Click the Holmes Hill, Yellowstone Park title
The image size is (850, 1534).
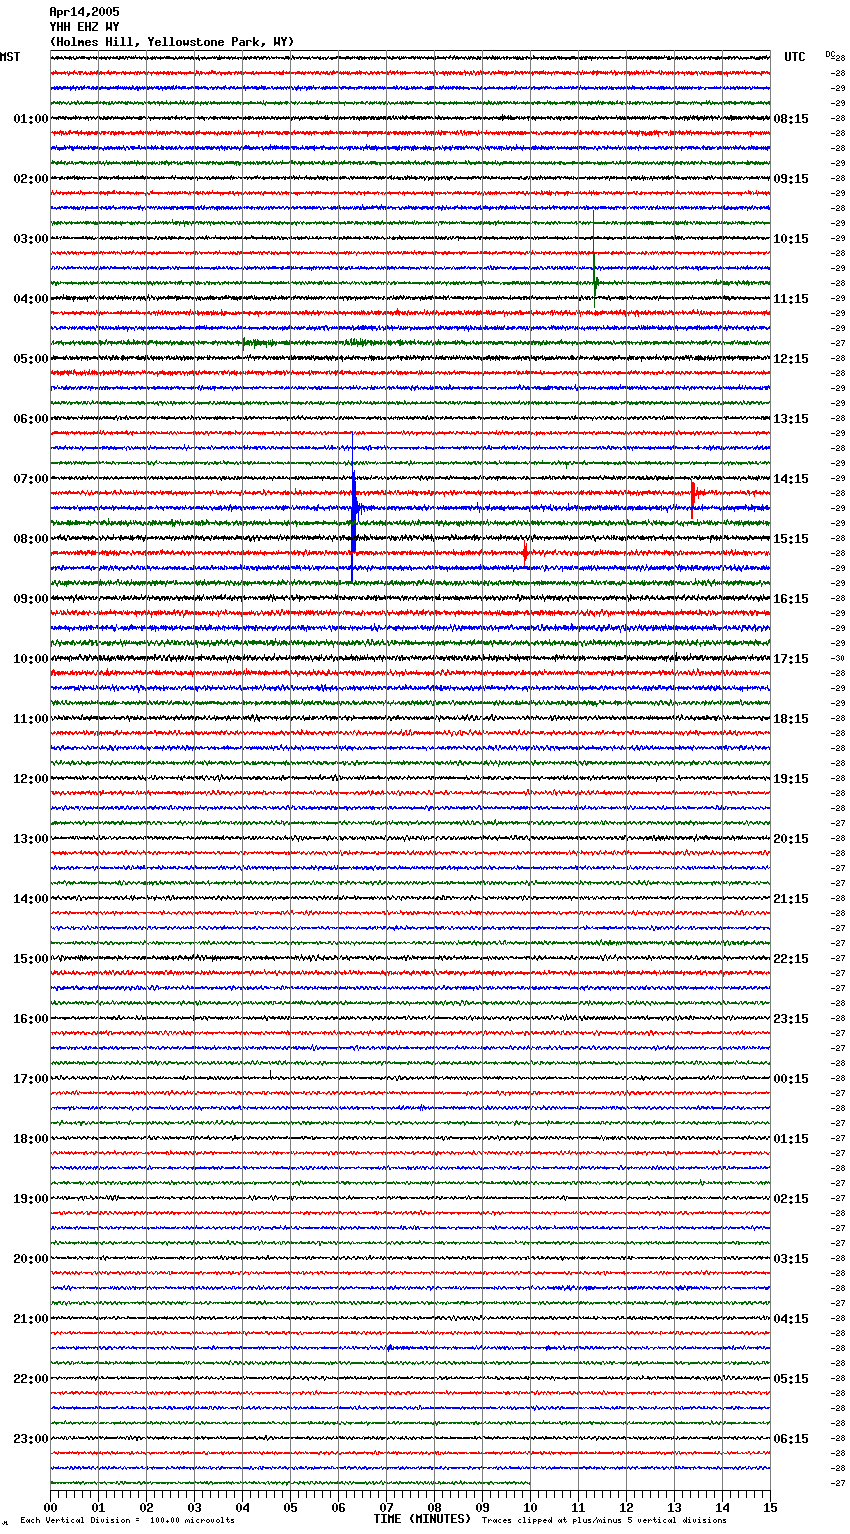coord(172,42)
